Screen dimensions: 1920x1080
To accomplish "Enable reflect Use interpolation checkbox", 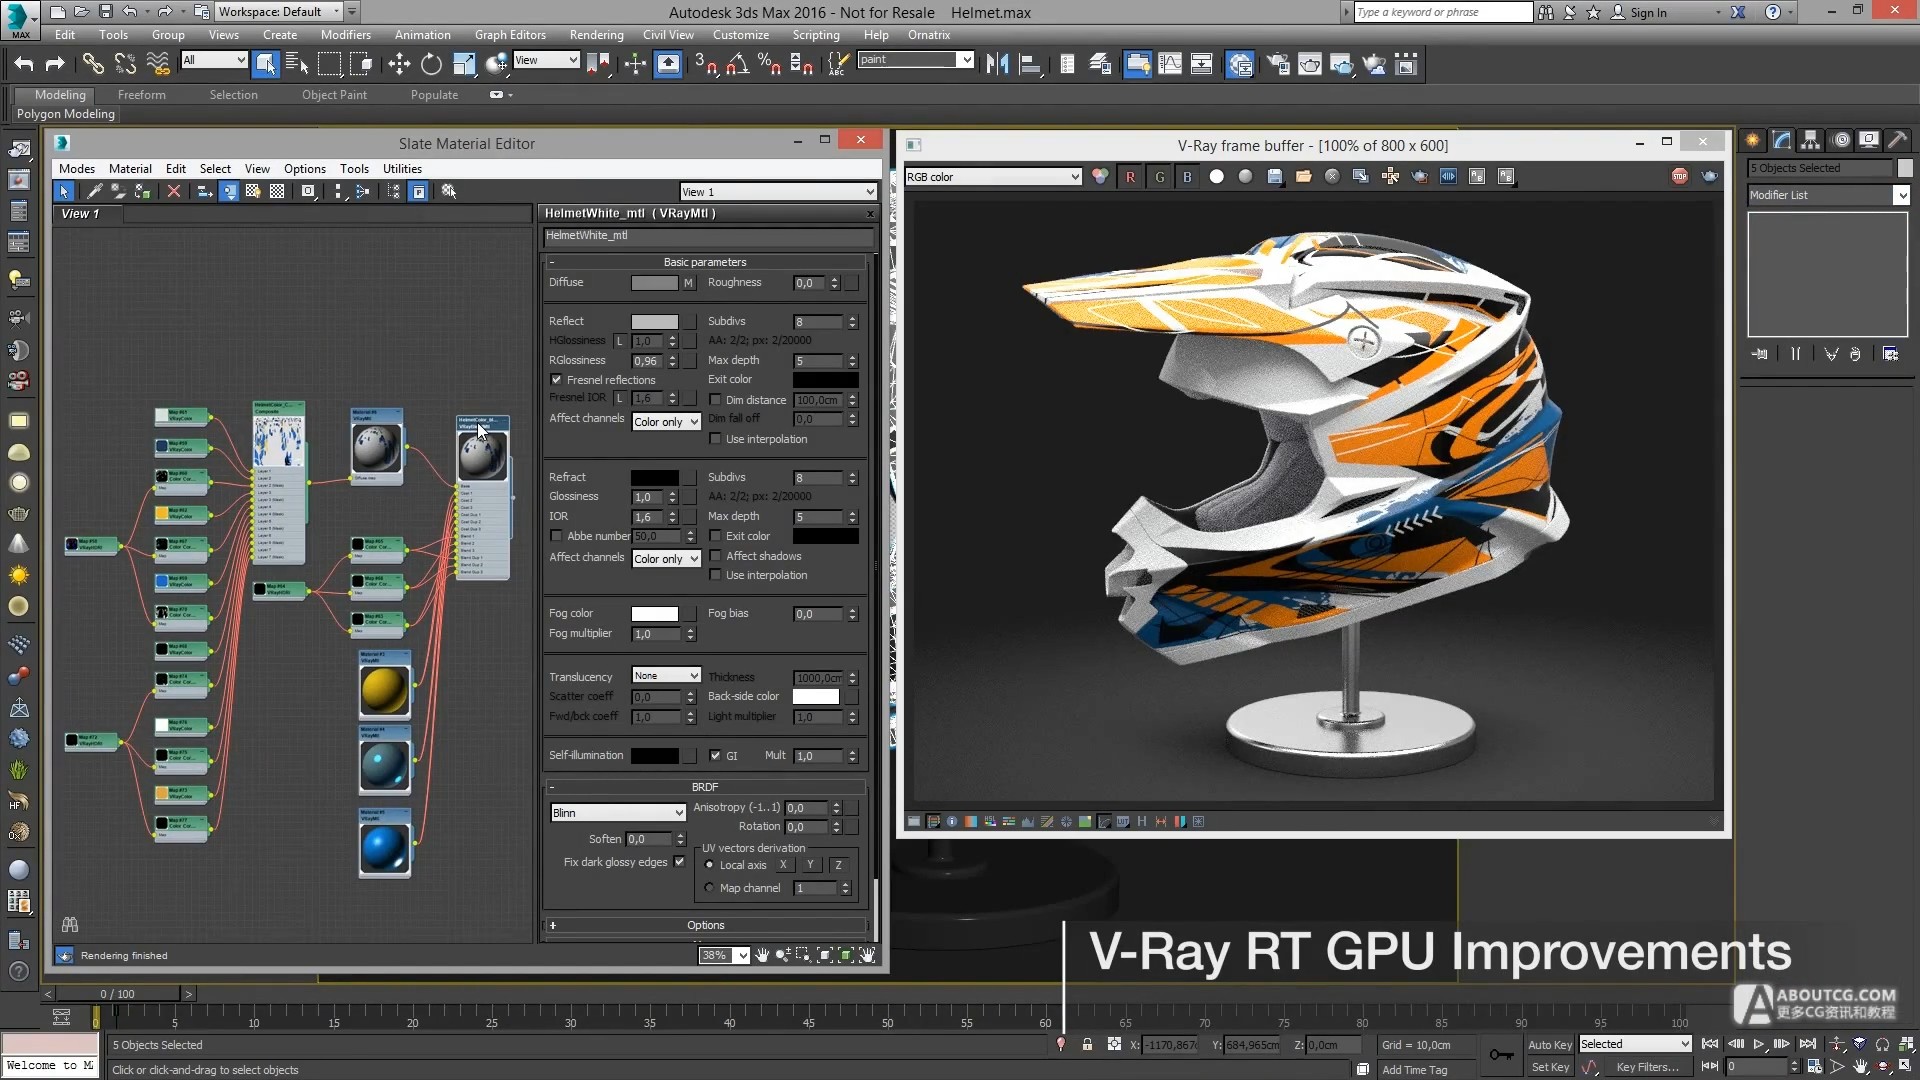I will click(x=715, y=439).
